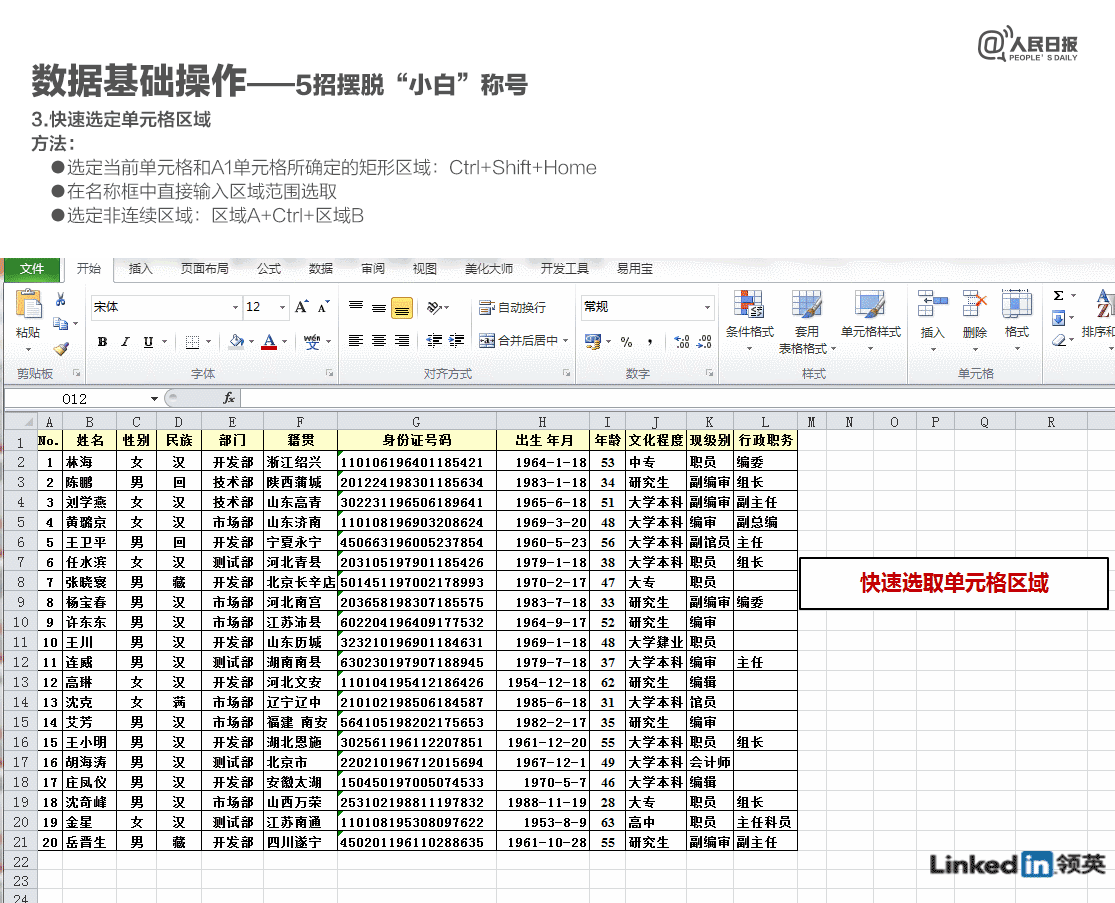The width and height of the screenshot is (1115, 903).
Task: Open 单元格样式 cell styles
Action: (870, 320)
